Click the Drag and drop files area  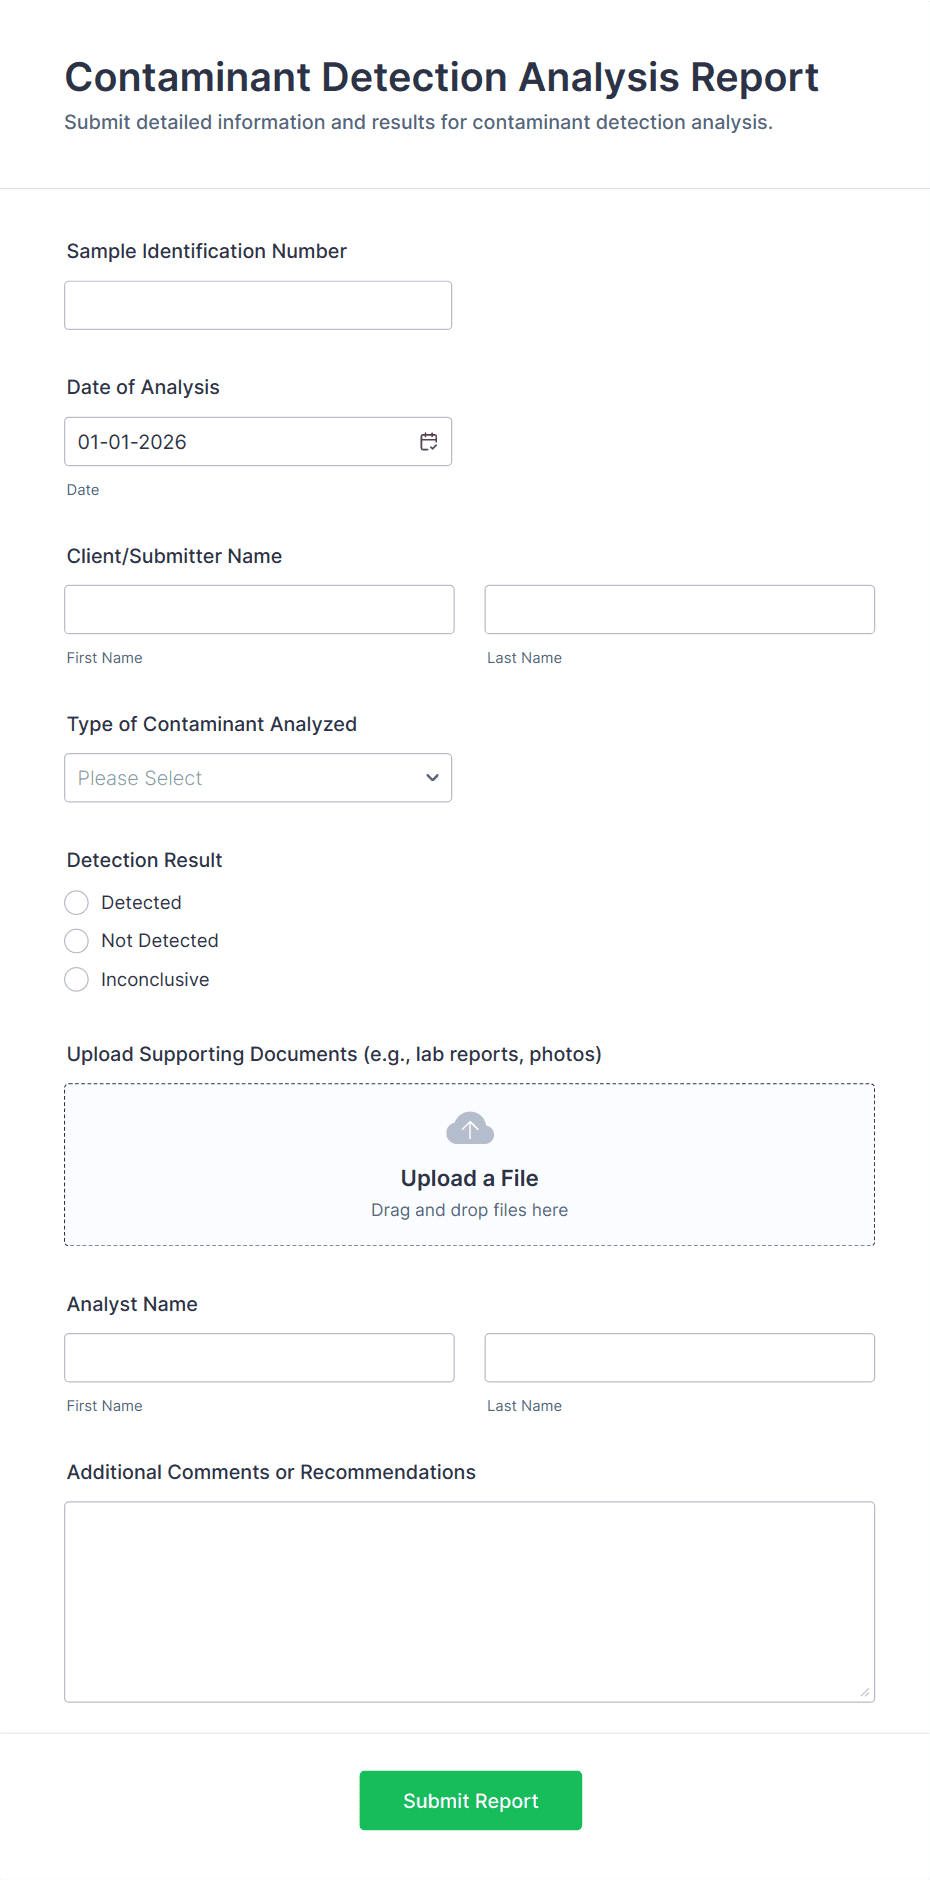point(469,1210)
